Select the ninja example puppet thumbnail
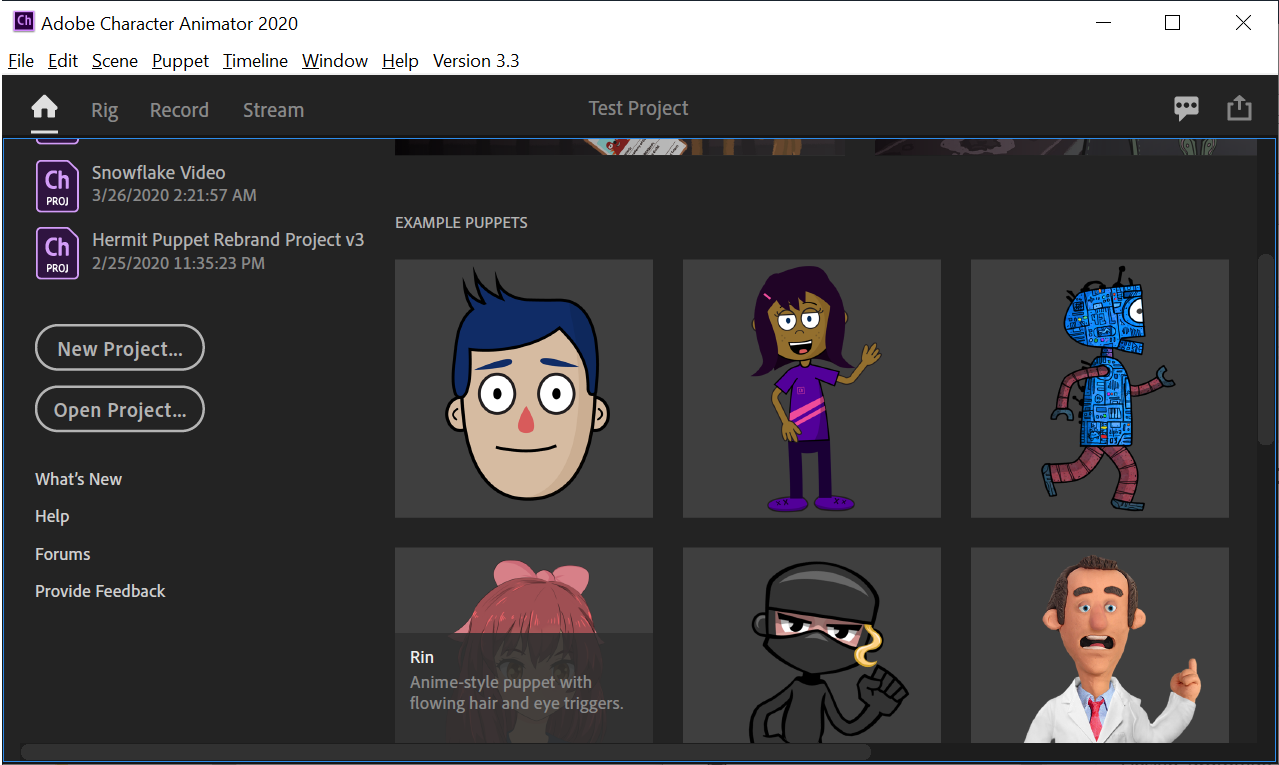The image size is (1279, 765). click(811, 645)
